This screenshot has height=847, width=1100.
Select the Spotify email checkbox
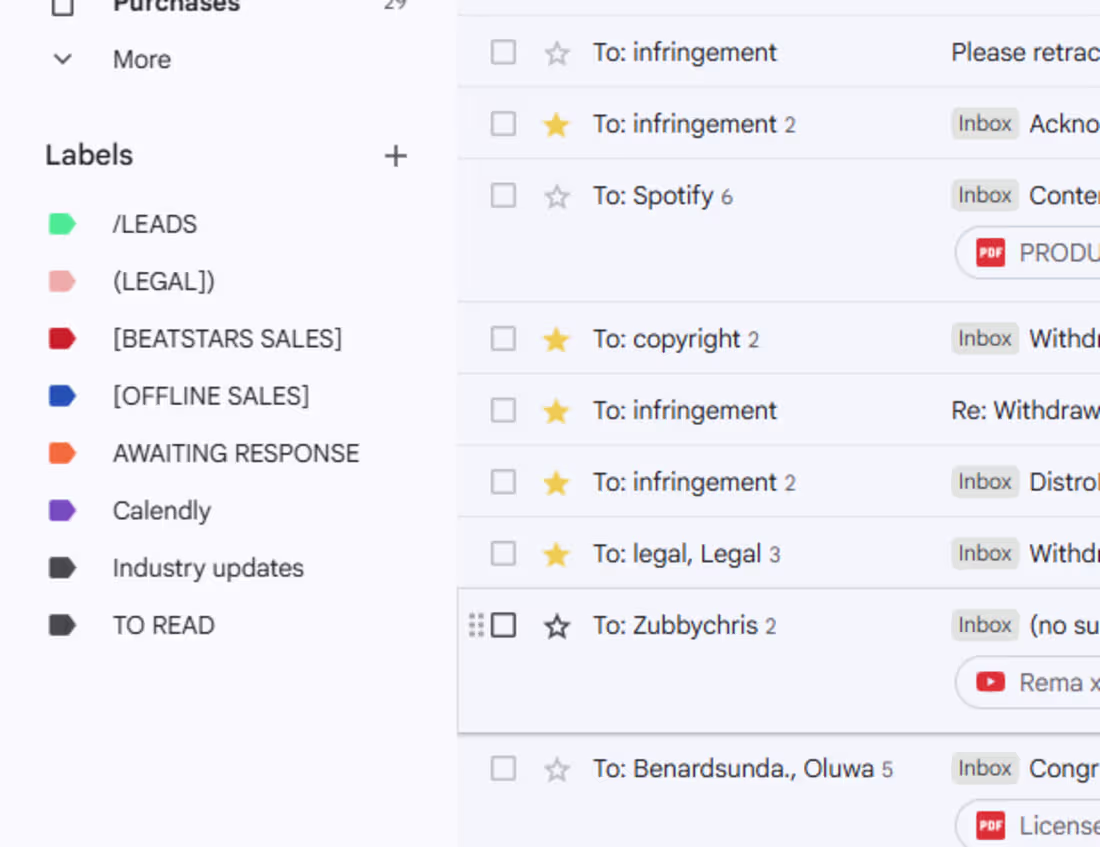[503, 196]
